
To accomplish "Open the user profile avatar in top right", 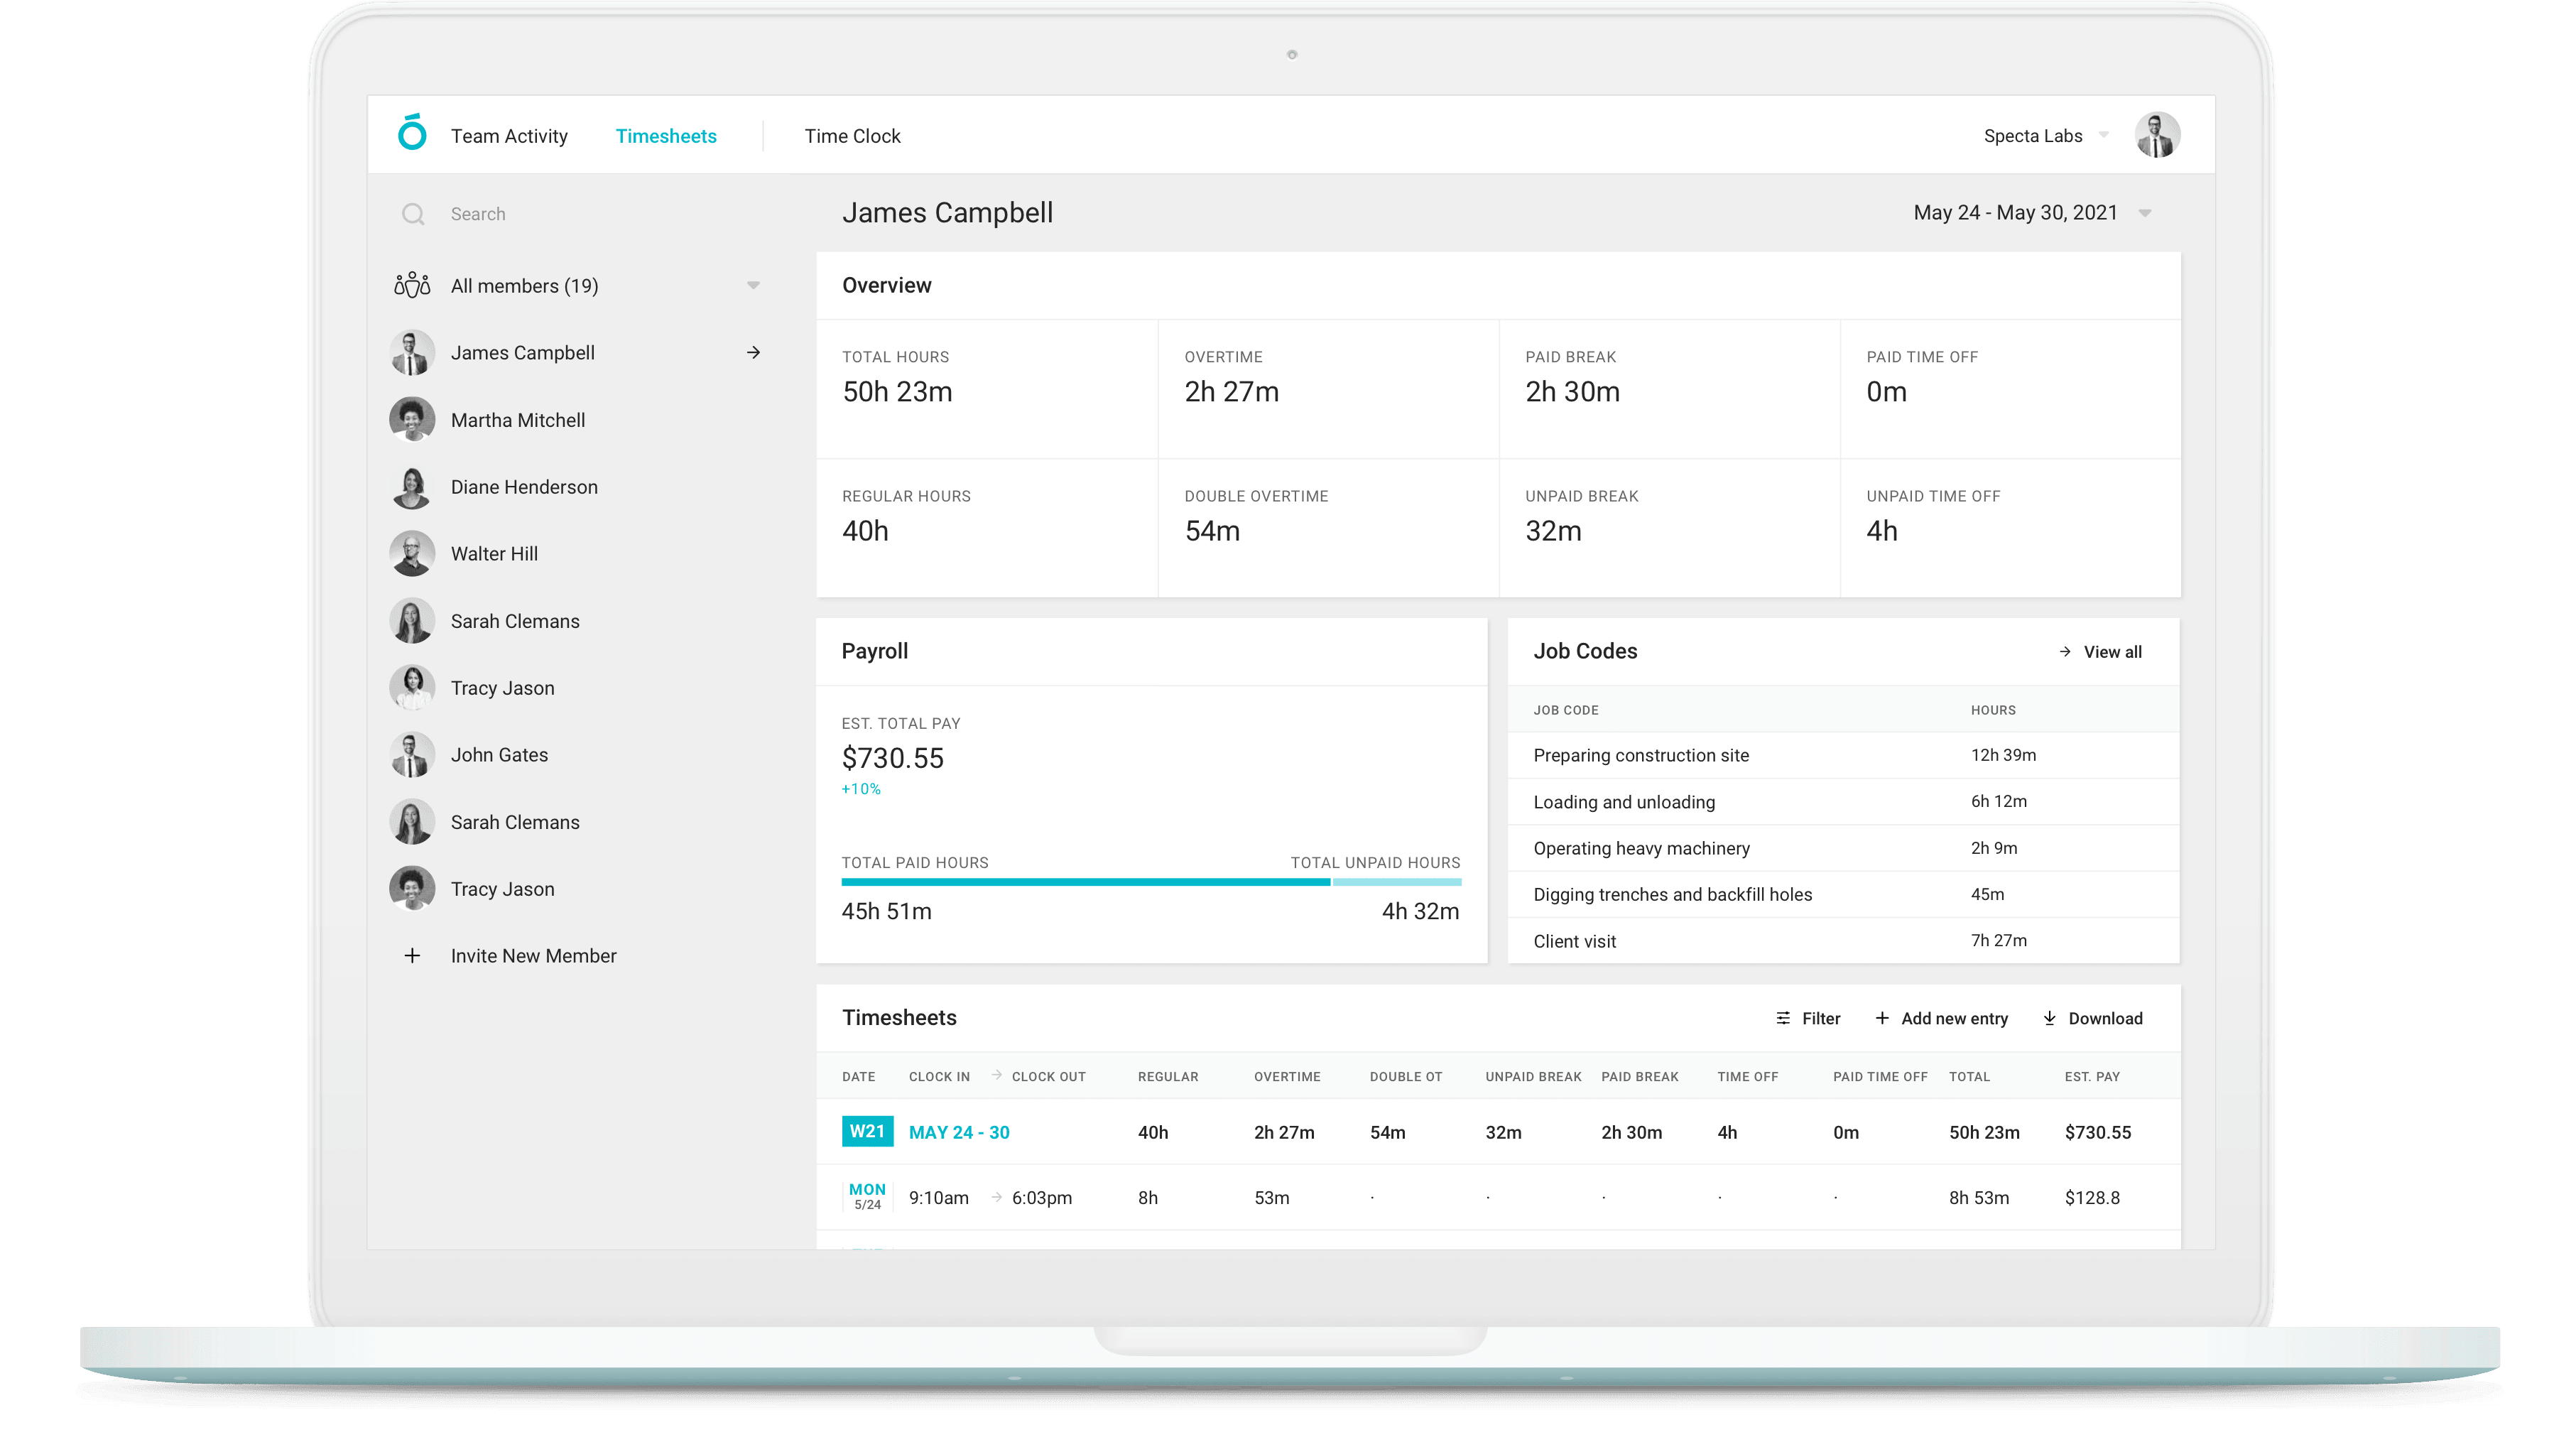I will pyautogui.click(x=2158, y=134).
